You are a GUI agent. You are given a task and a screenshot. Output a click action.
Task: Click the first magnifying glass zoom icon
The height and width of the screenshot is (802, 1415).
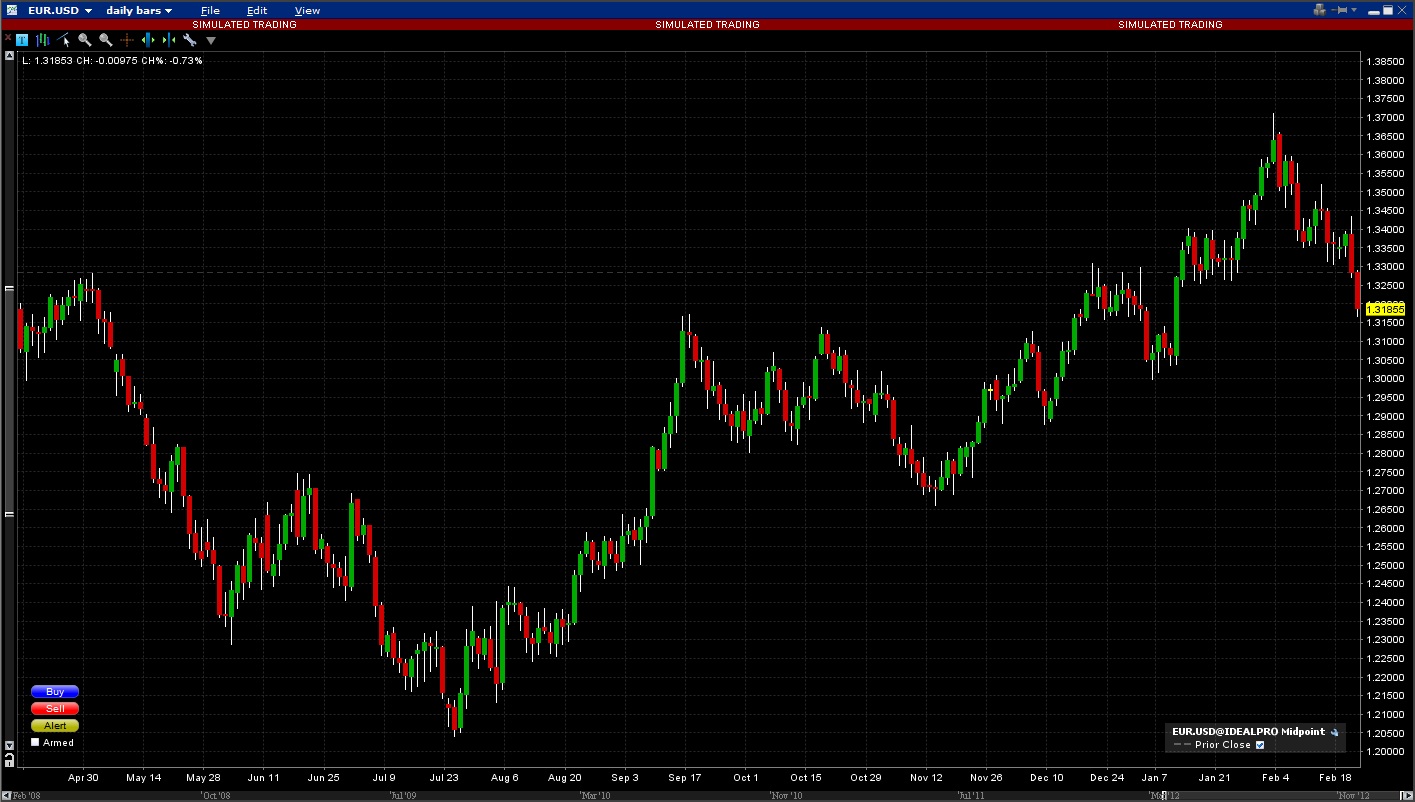coord(85,40)
